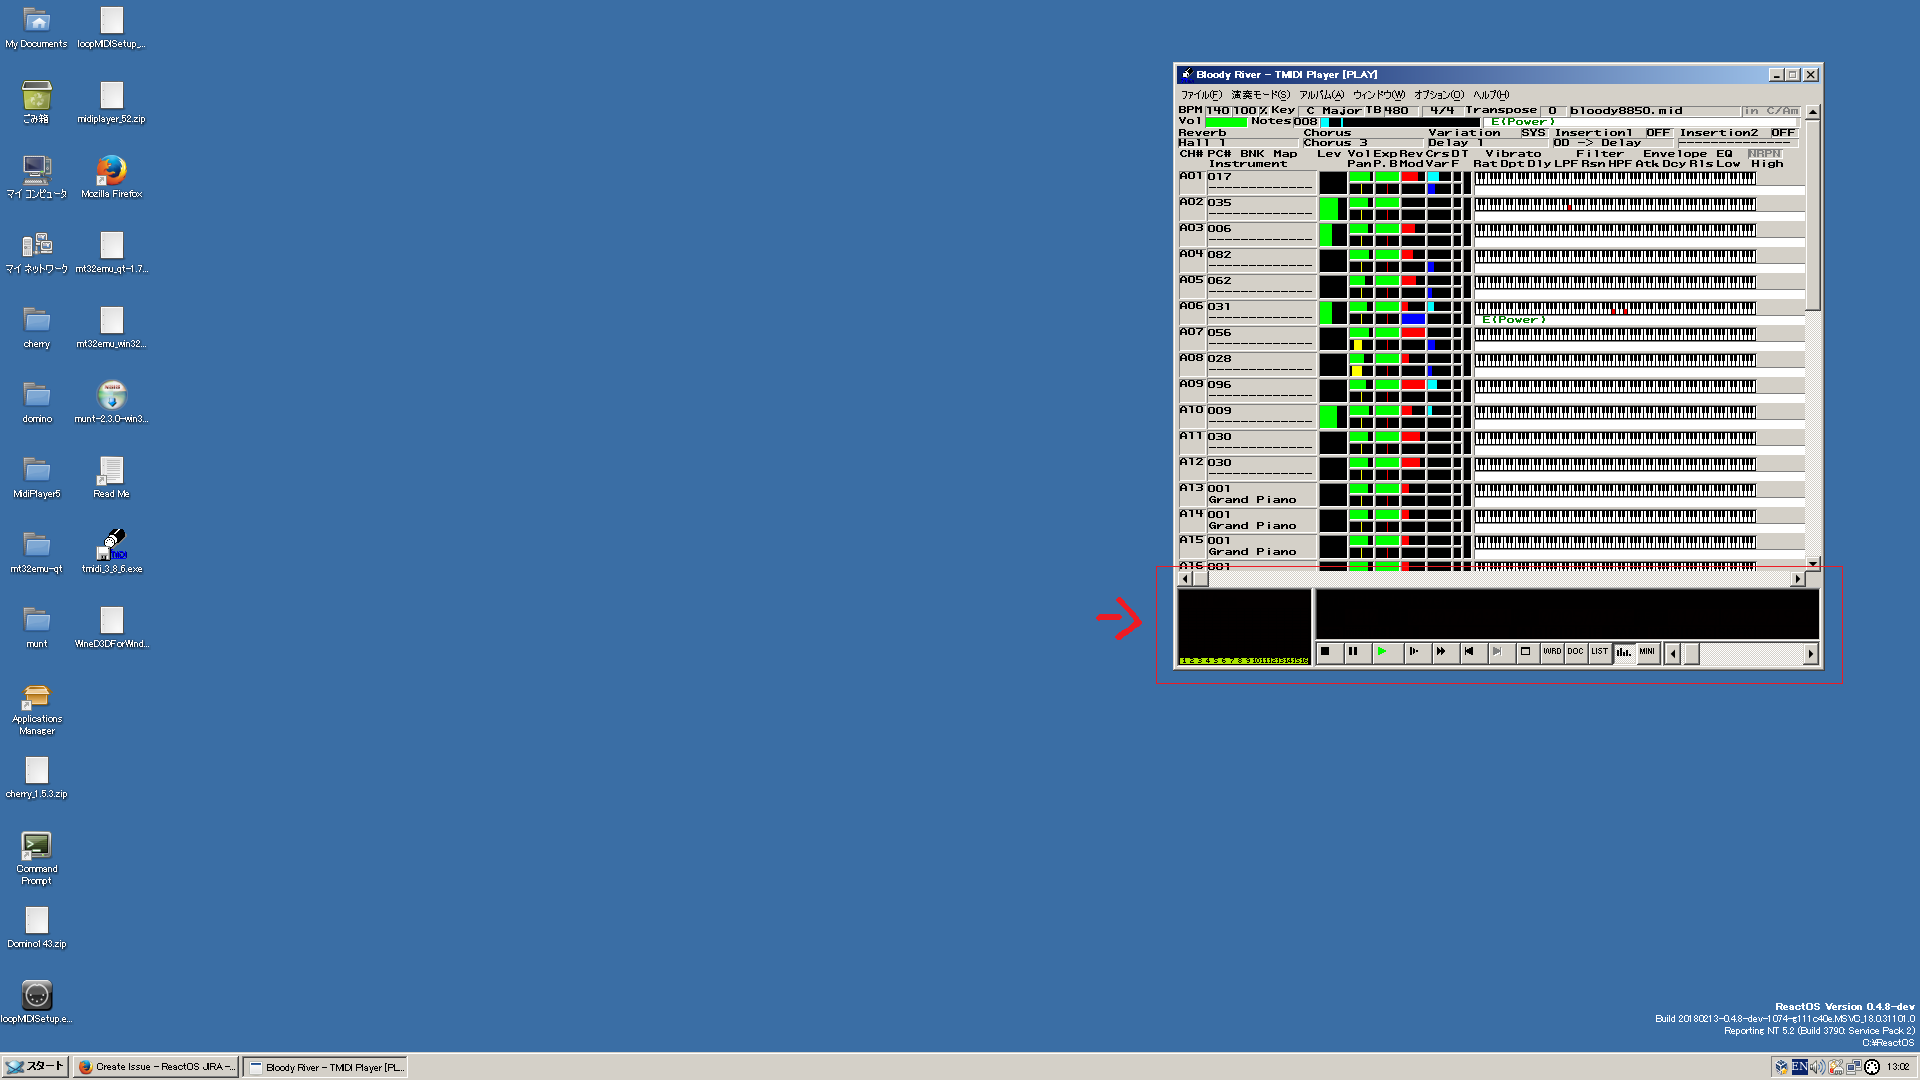
Task: Open the ファイル(F) menu
Action: tap(1201, 95)
